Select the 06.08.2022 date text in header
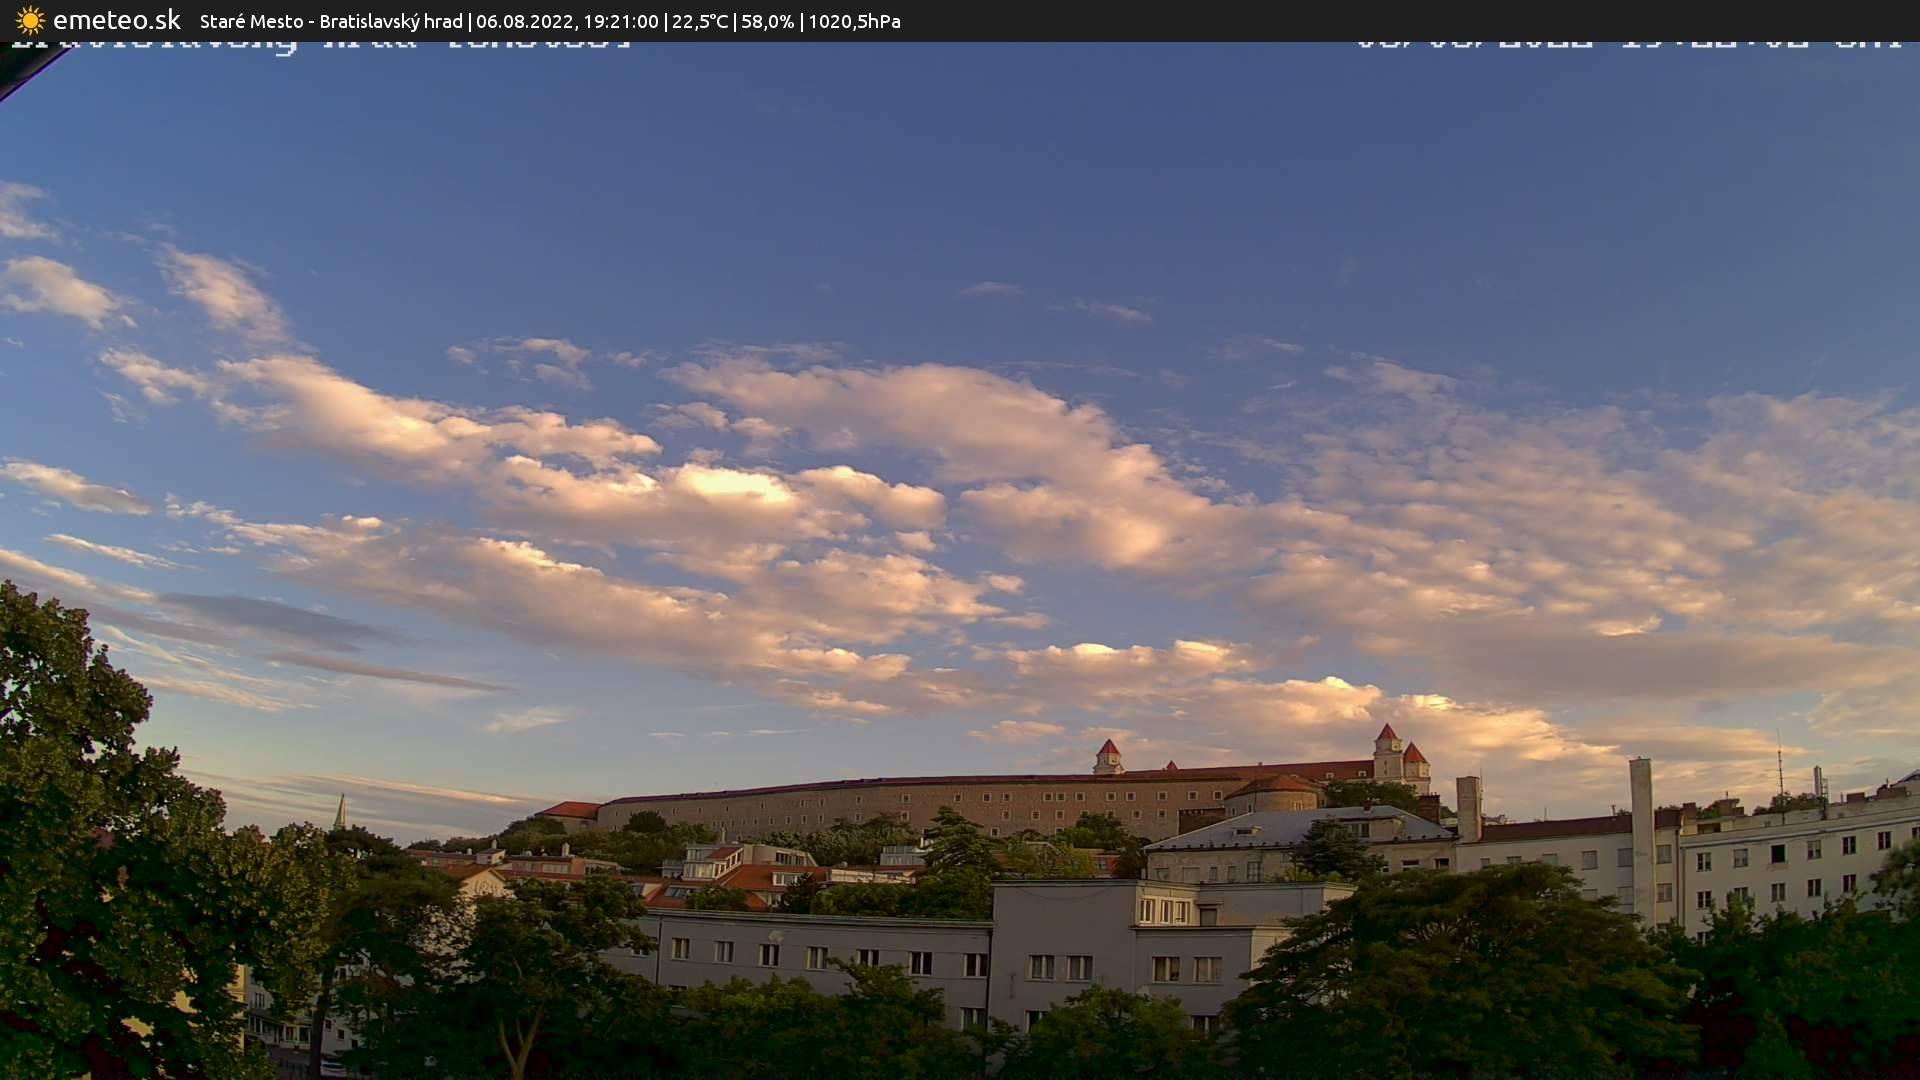The height and width of the screenshot is (1080, 1920). point(523,21)
